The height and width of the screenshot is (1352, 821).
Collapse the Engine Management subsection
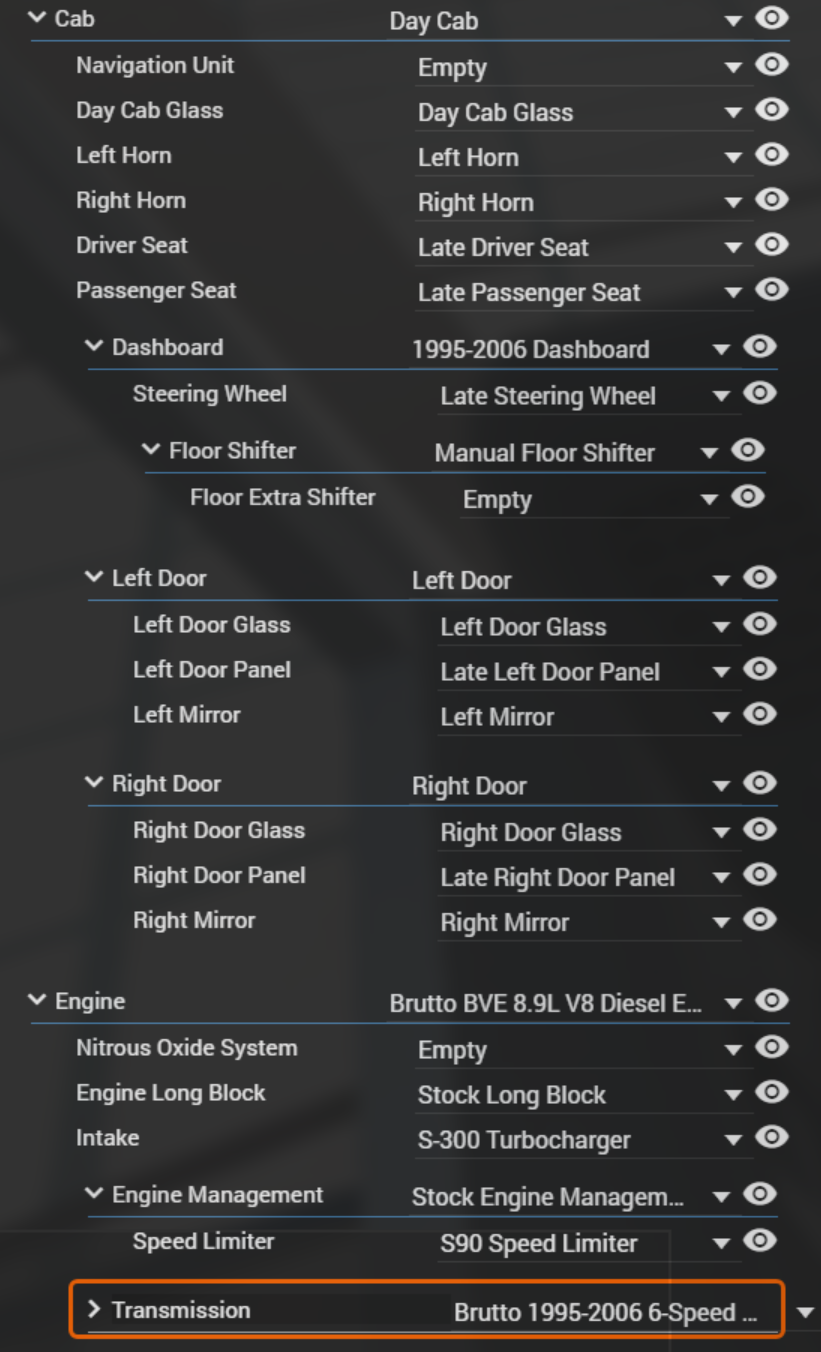(95, 1195)
